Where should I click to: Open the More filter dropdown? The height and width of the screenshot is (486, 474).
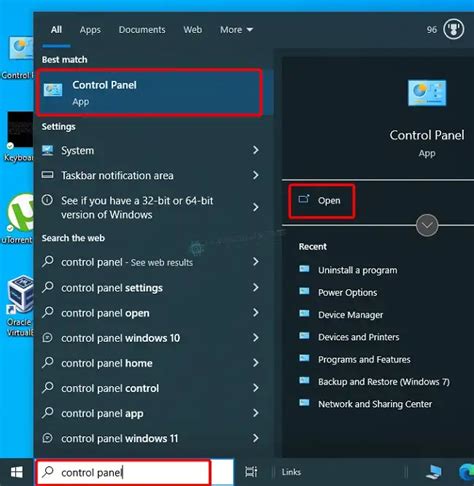(x=236, y=30)
